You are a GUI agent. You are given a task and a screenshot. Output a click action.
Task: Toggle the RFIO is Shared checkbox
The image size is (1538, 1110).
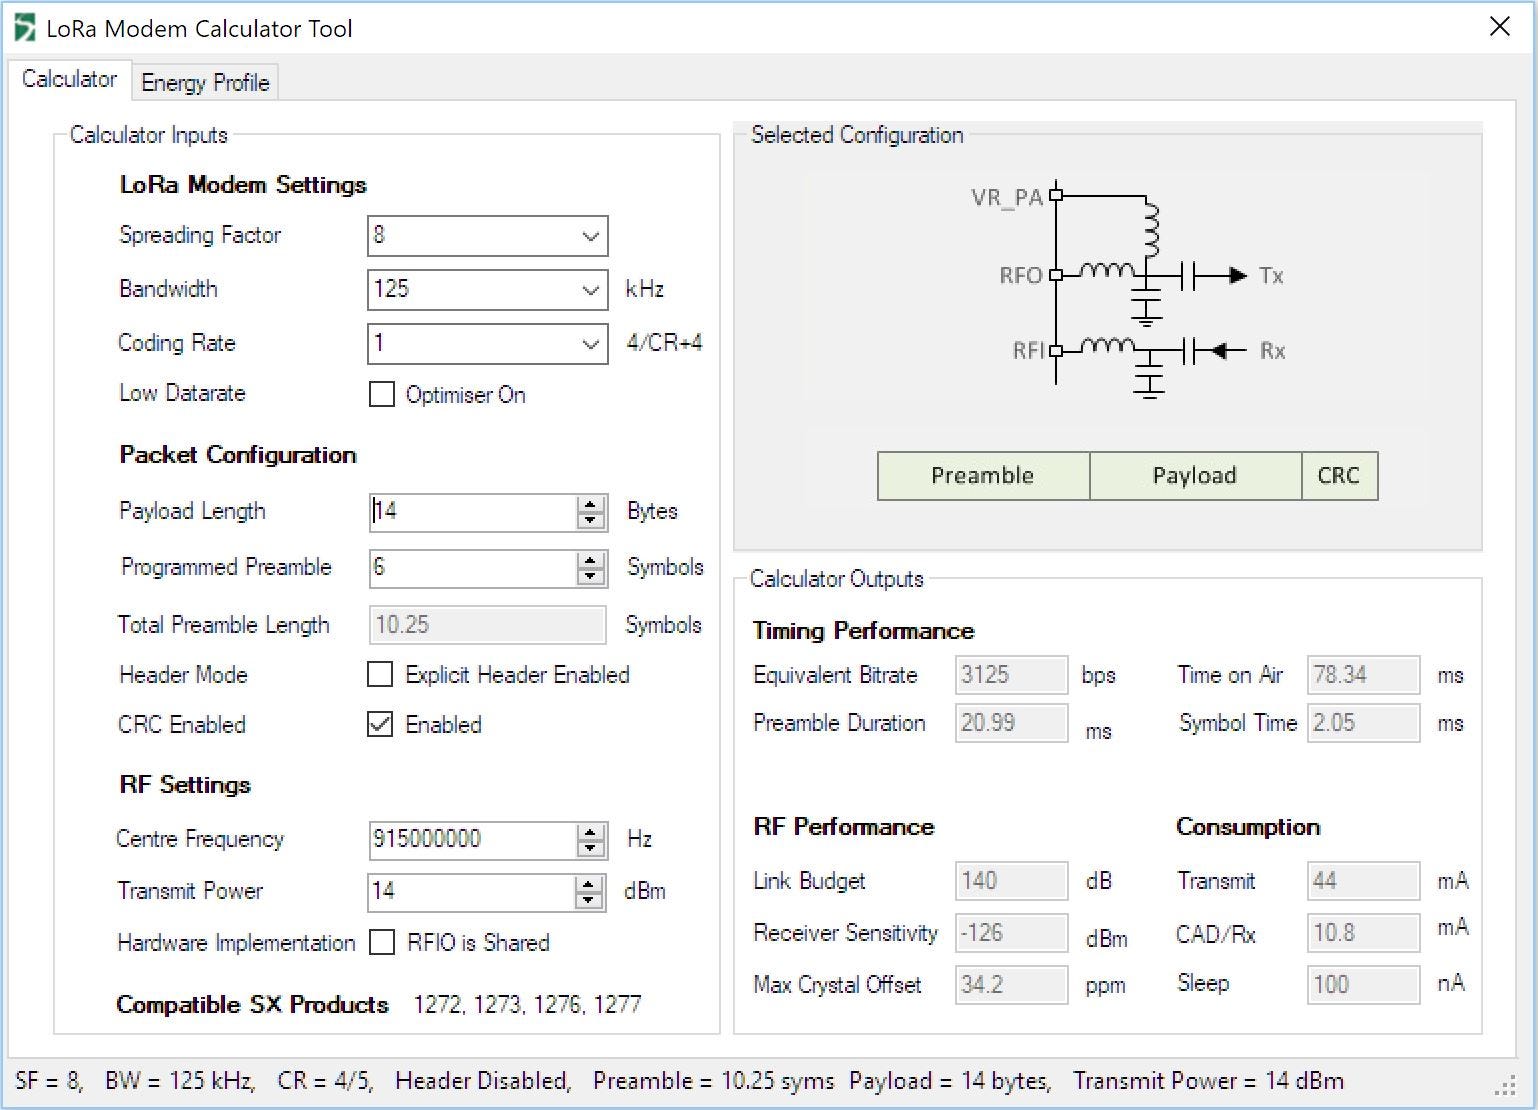coord(381,942)
